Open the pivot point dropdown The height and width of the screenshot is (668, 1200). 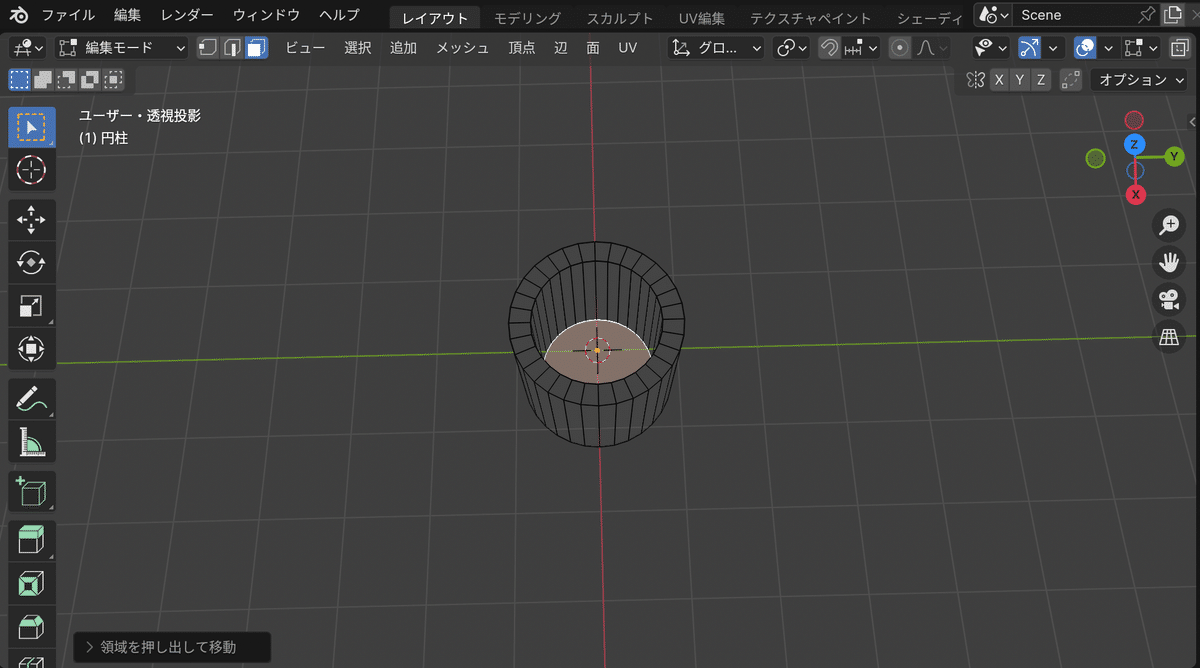tap(792, 48)
